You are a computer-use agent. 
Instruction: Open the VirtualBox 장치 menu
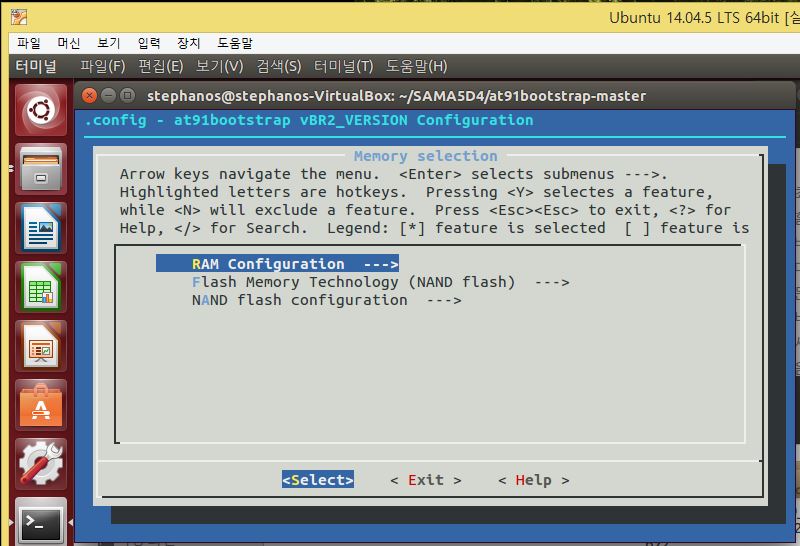click(189, 43)
